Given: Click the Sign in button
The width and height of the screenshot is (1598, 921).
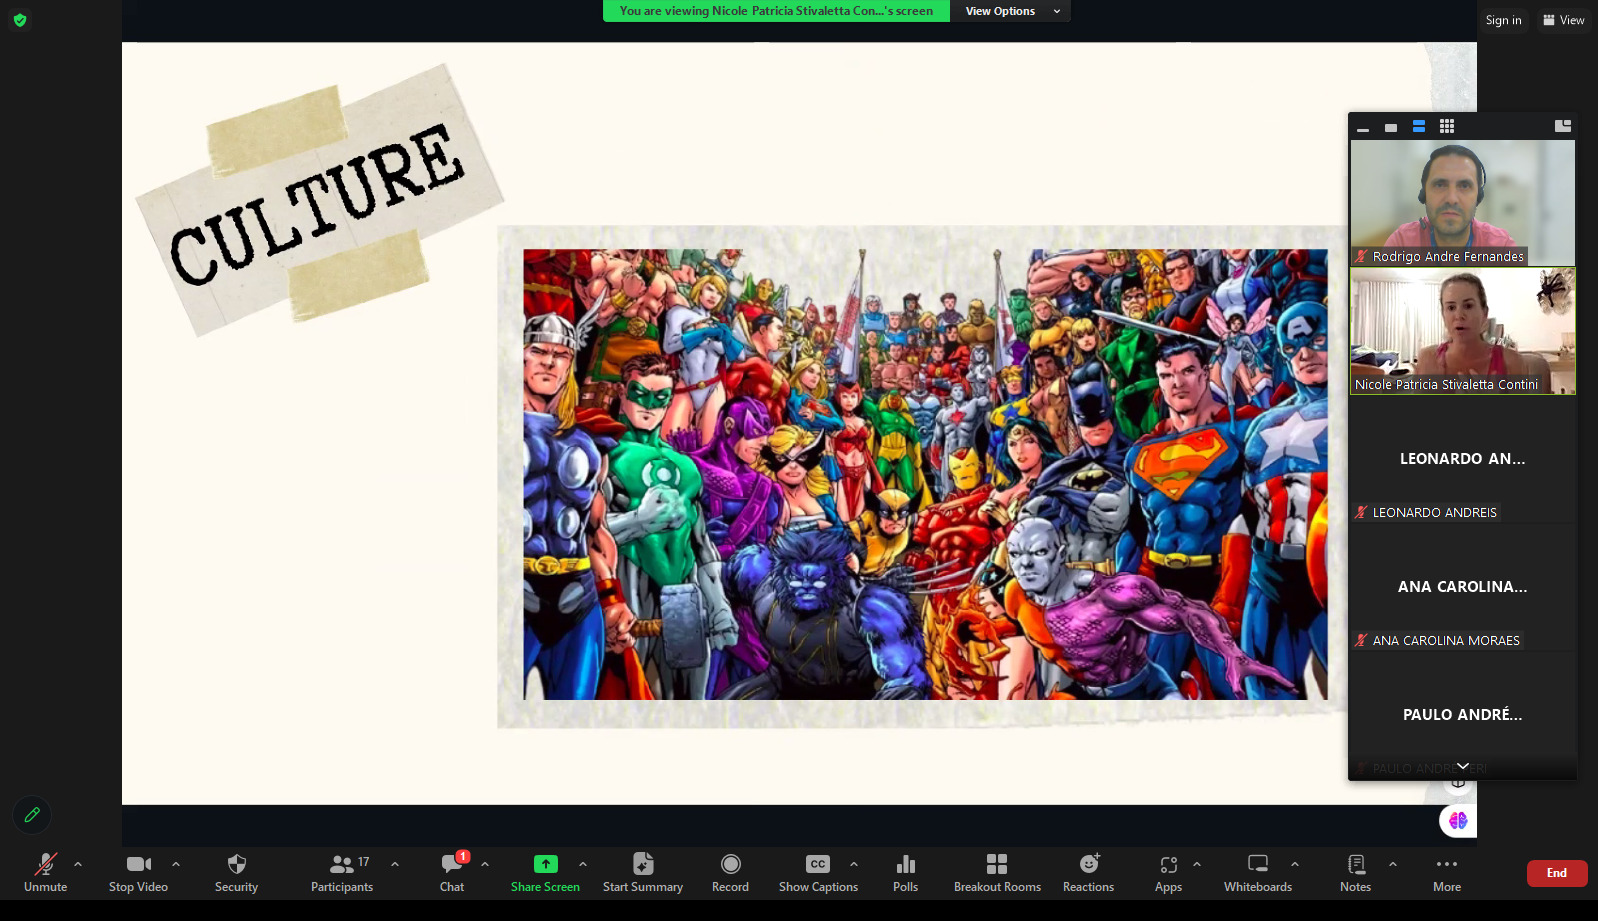Looking at the screenshot, I should click(1503, 20).
